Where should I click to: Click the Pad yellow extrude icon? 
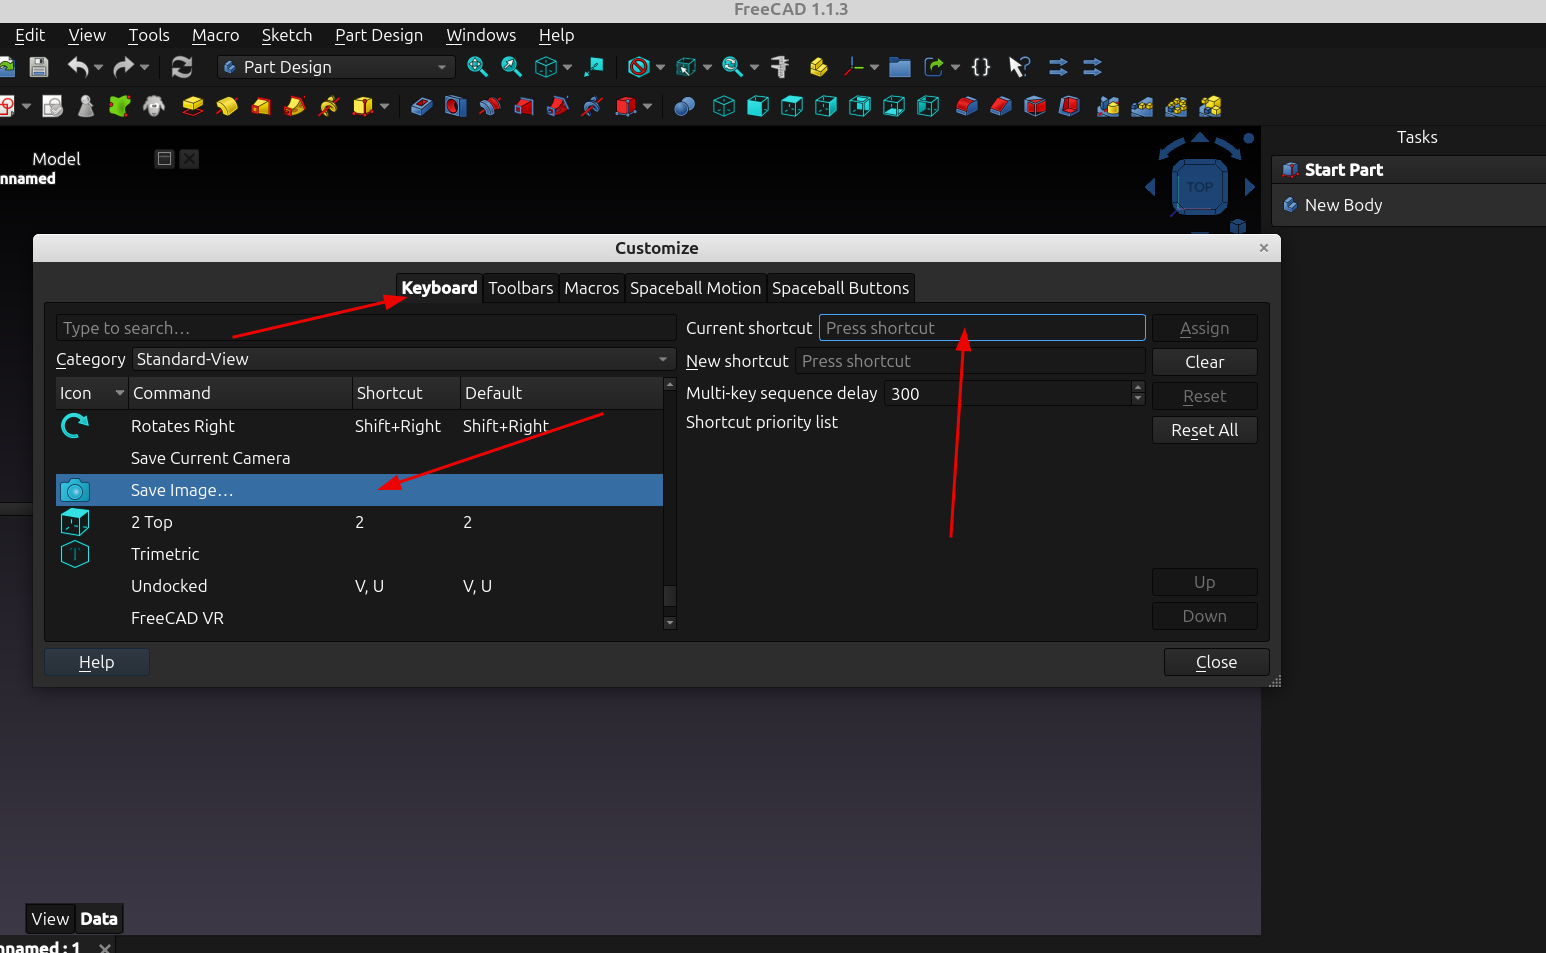point(193,106)
